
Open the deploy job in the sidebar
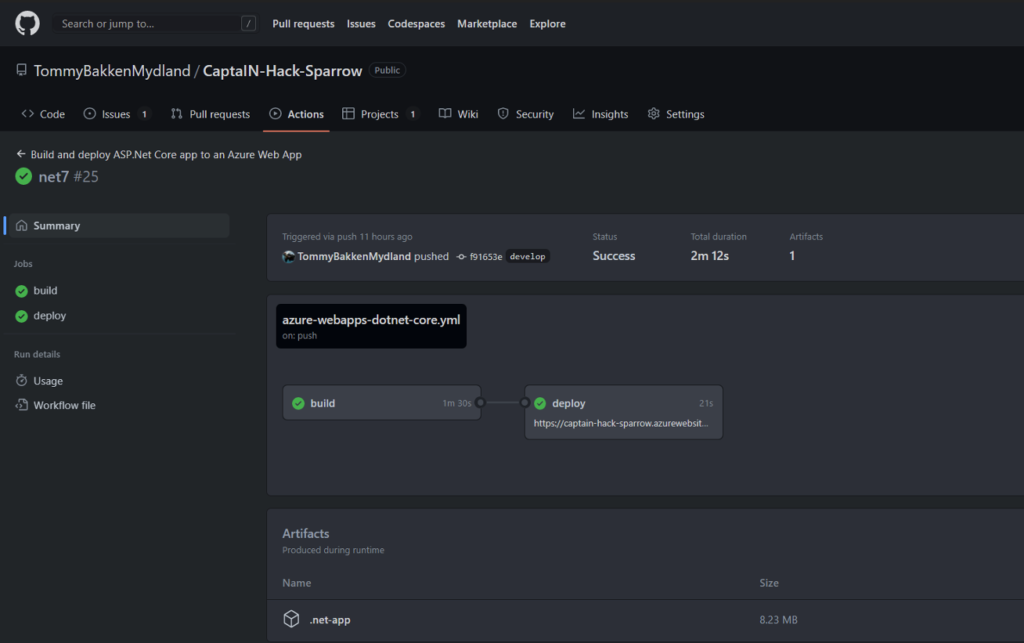[50, 315]
